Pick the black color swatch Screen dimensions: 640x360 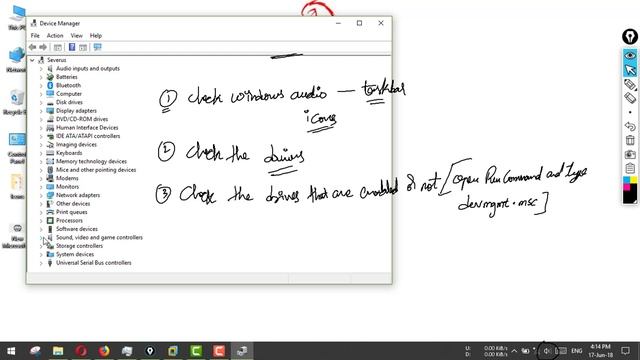(630, 197)
